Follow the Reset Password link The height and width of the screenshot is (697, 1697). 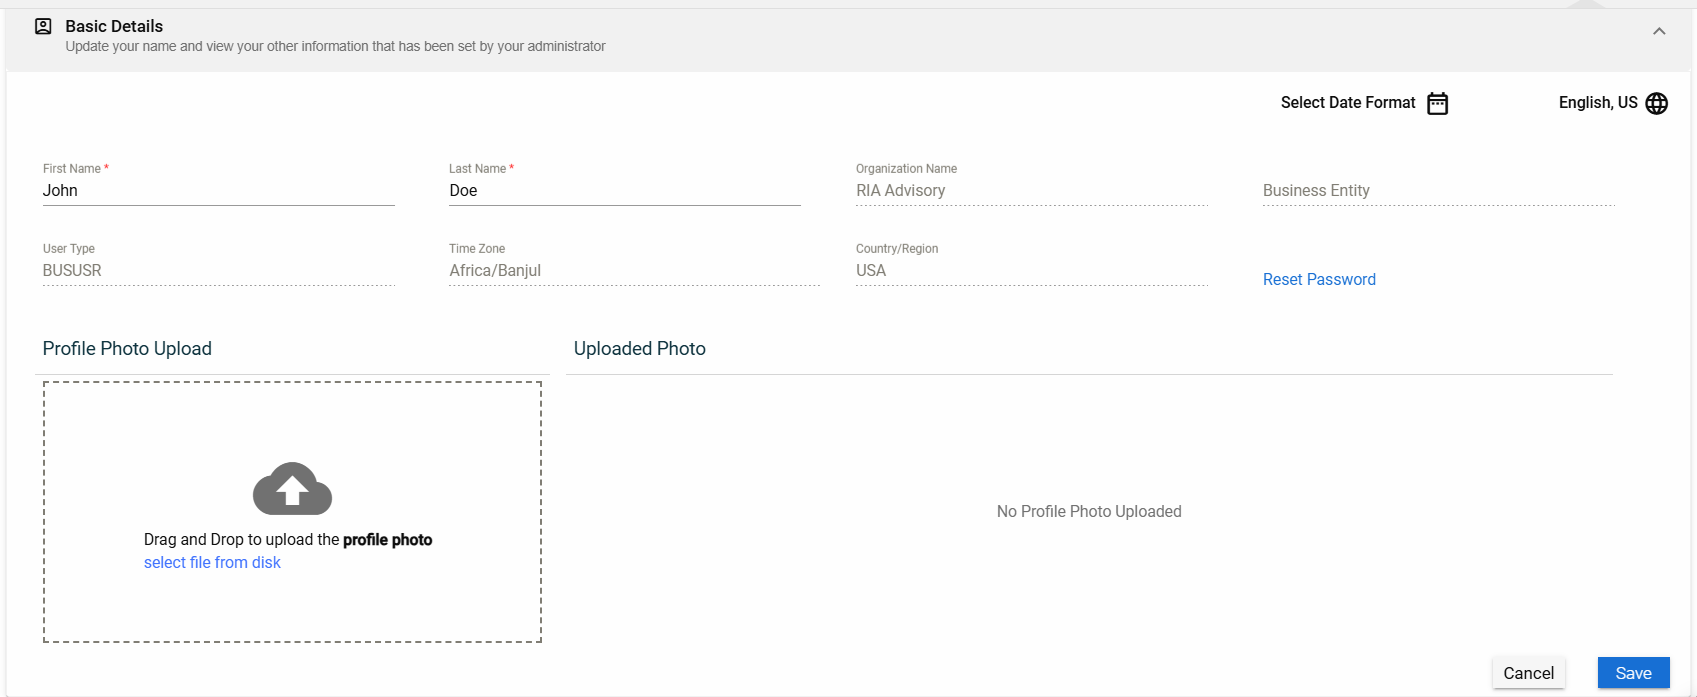tap(1318, 280)
